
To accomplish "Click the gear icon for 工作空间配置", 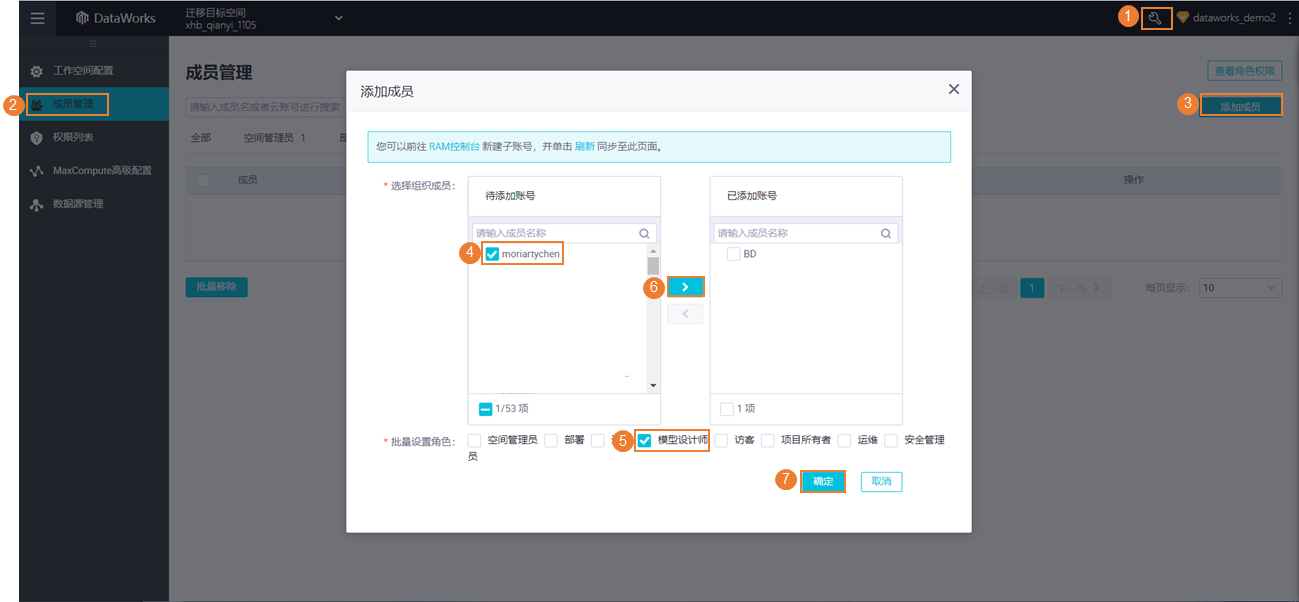I will [37, 71].
